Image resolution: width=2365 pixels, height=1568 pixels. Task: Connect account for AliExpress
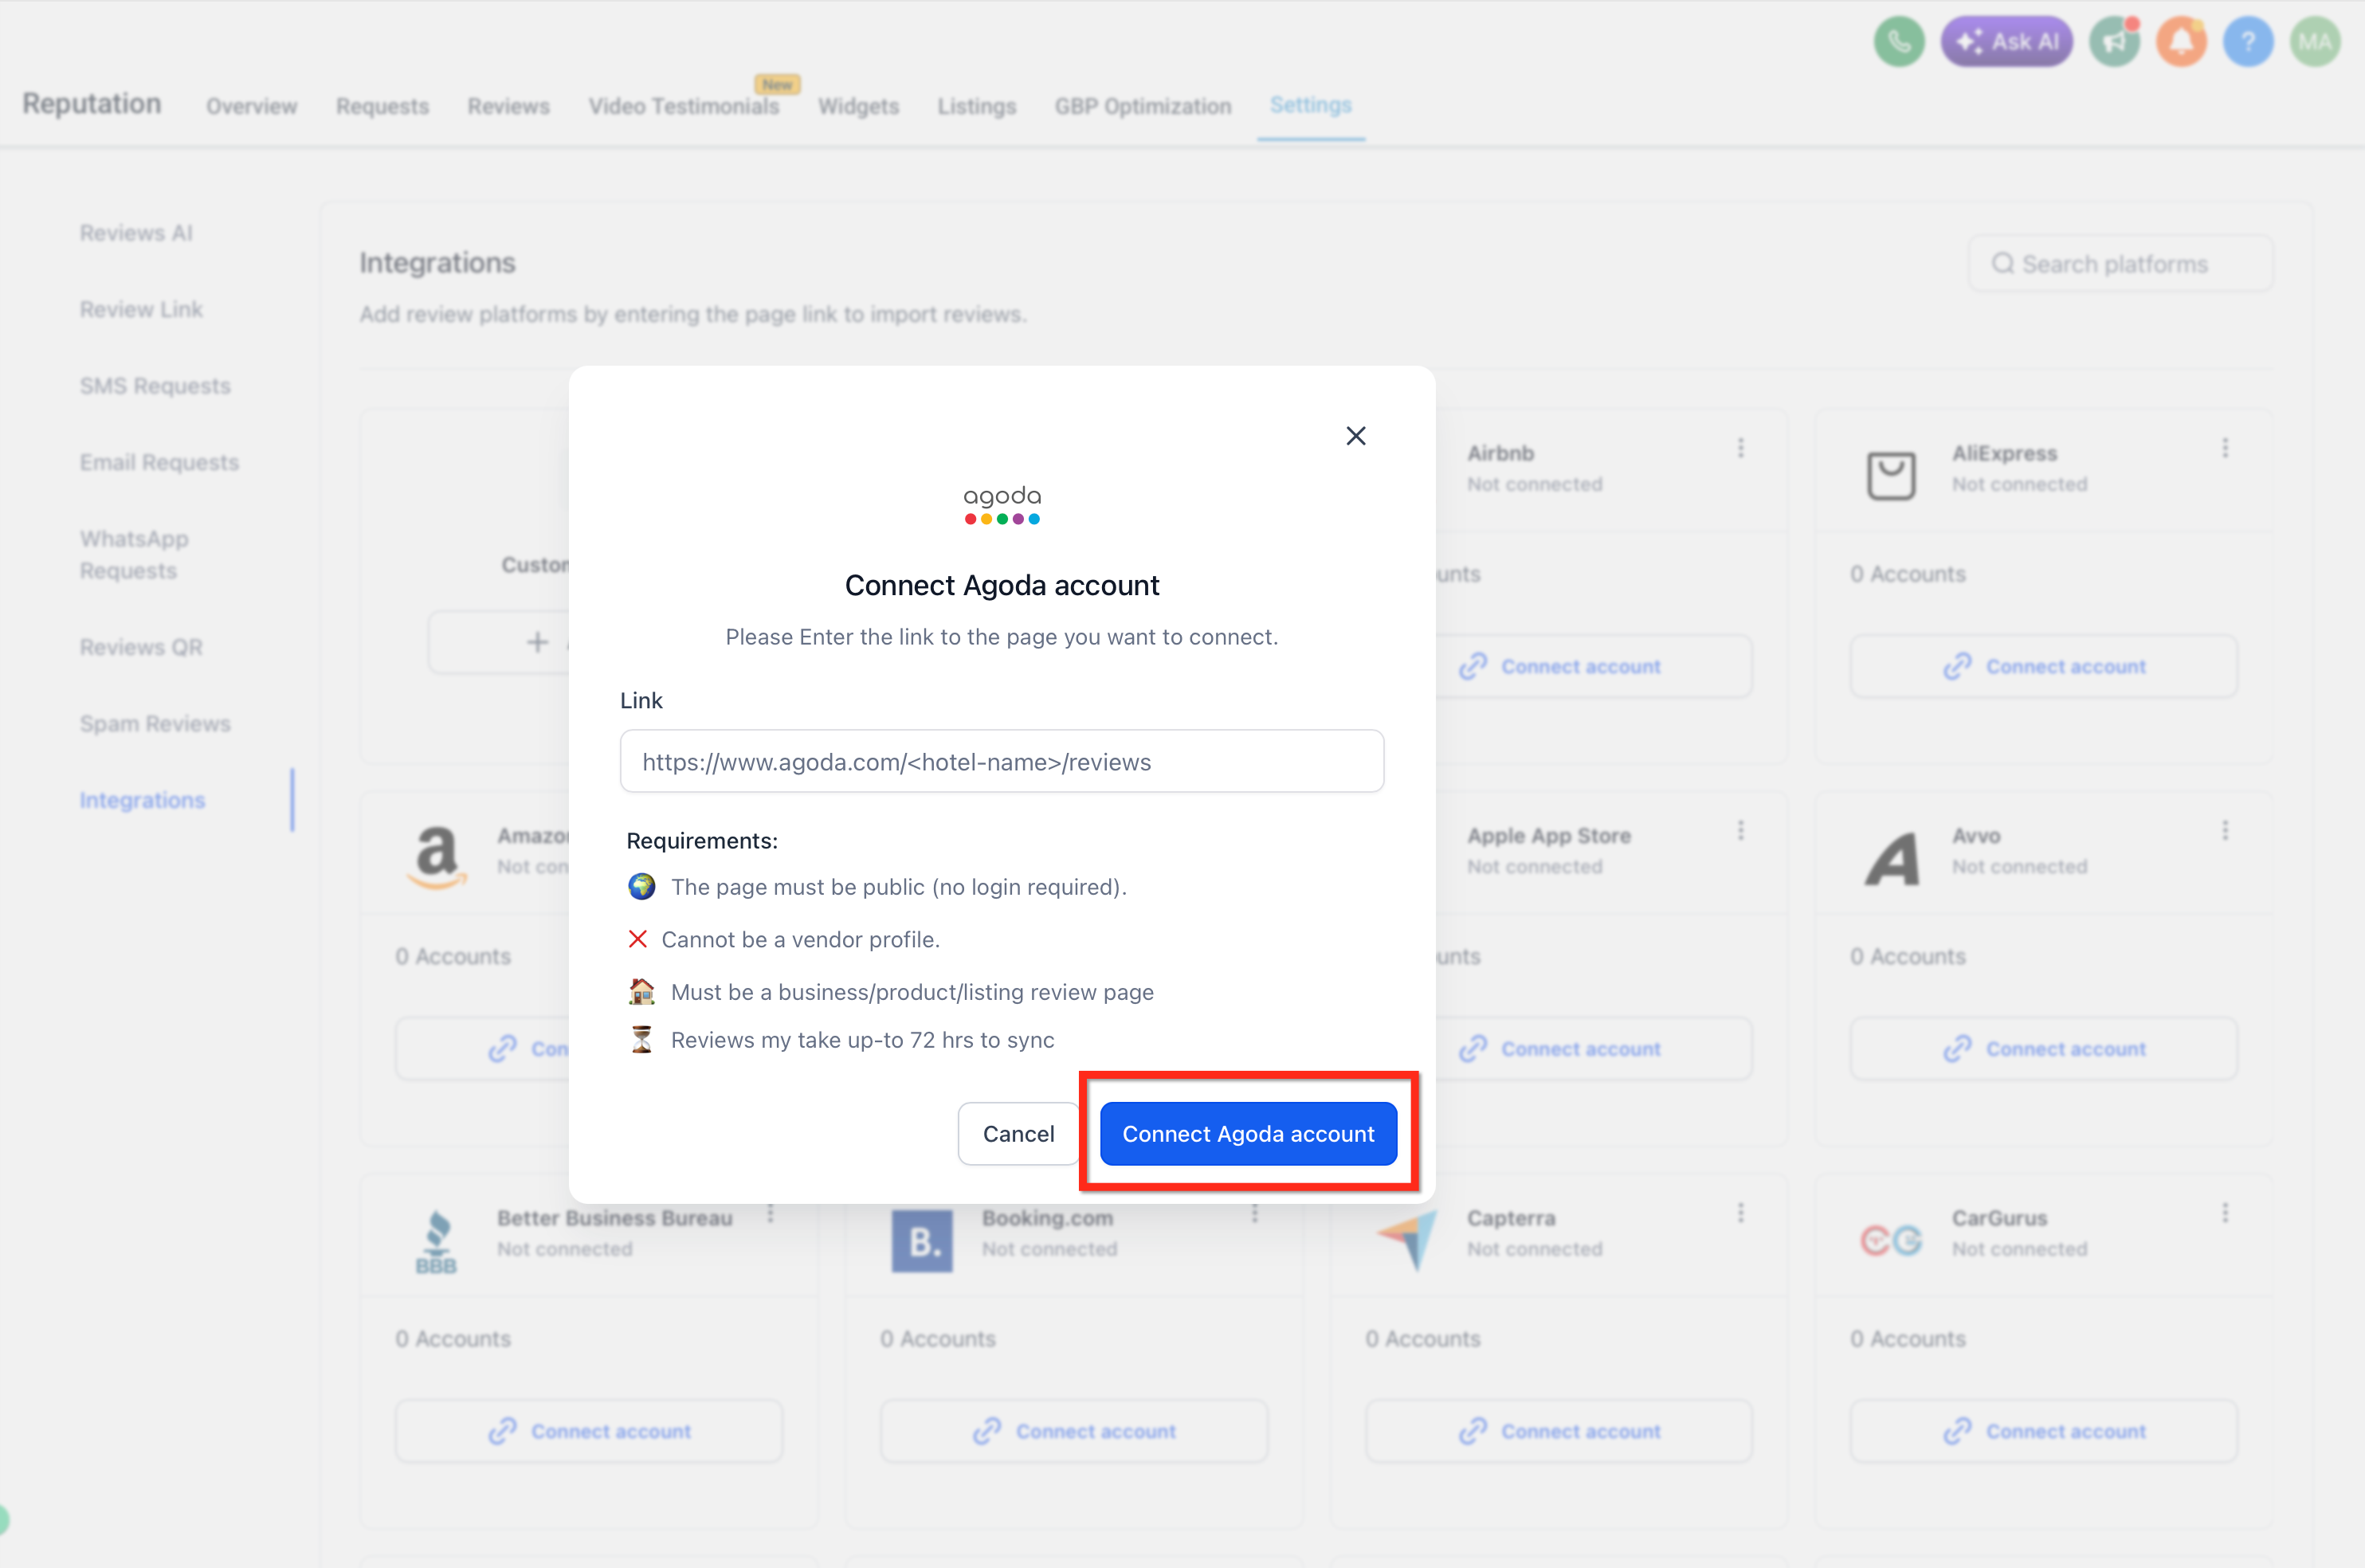(2044, 667)
